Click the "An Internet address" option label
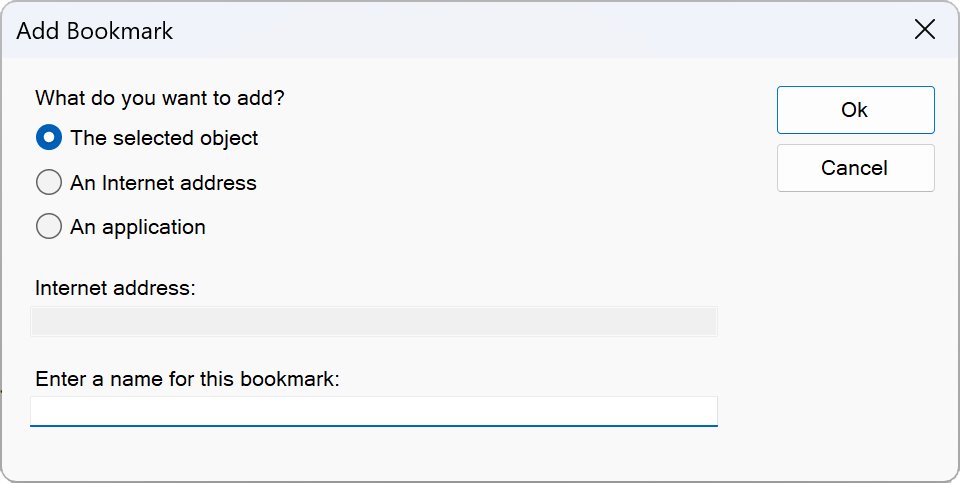The width and height of the screenshot is (960, 483). point(163,183)
